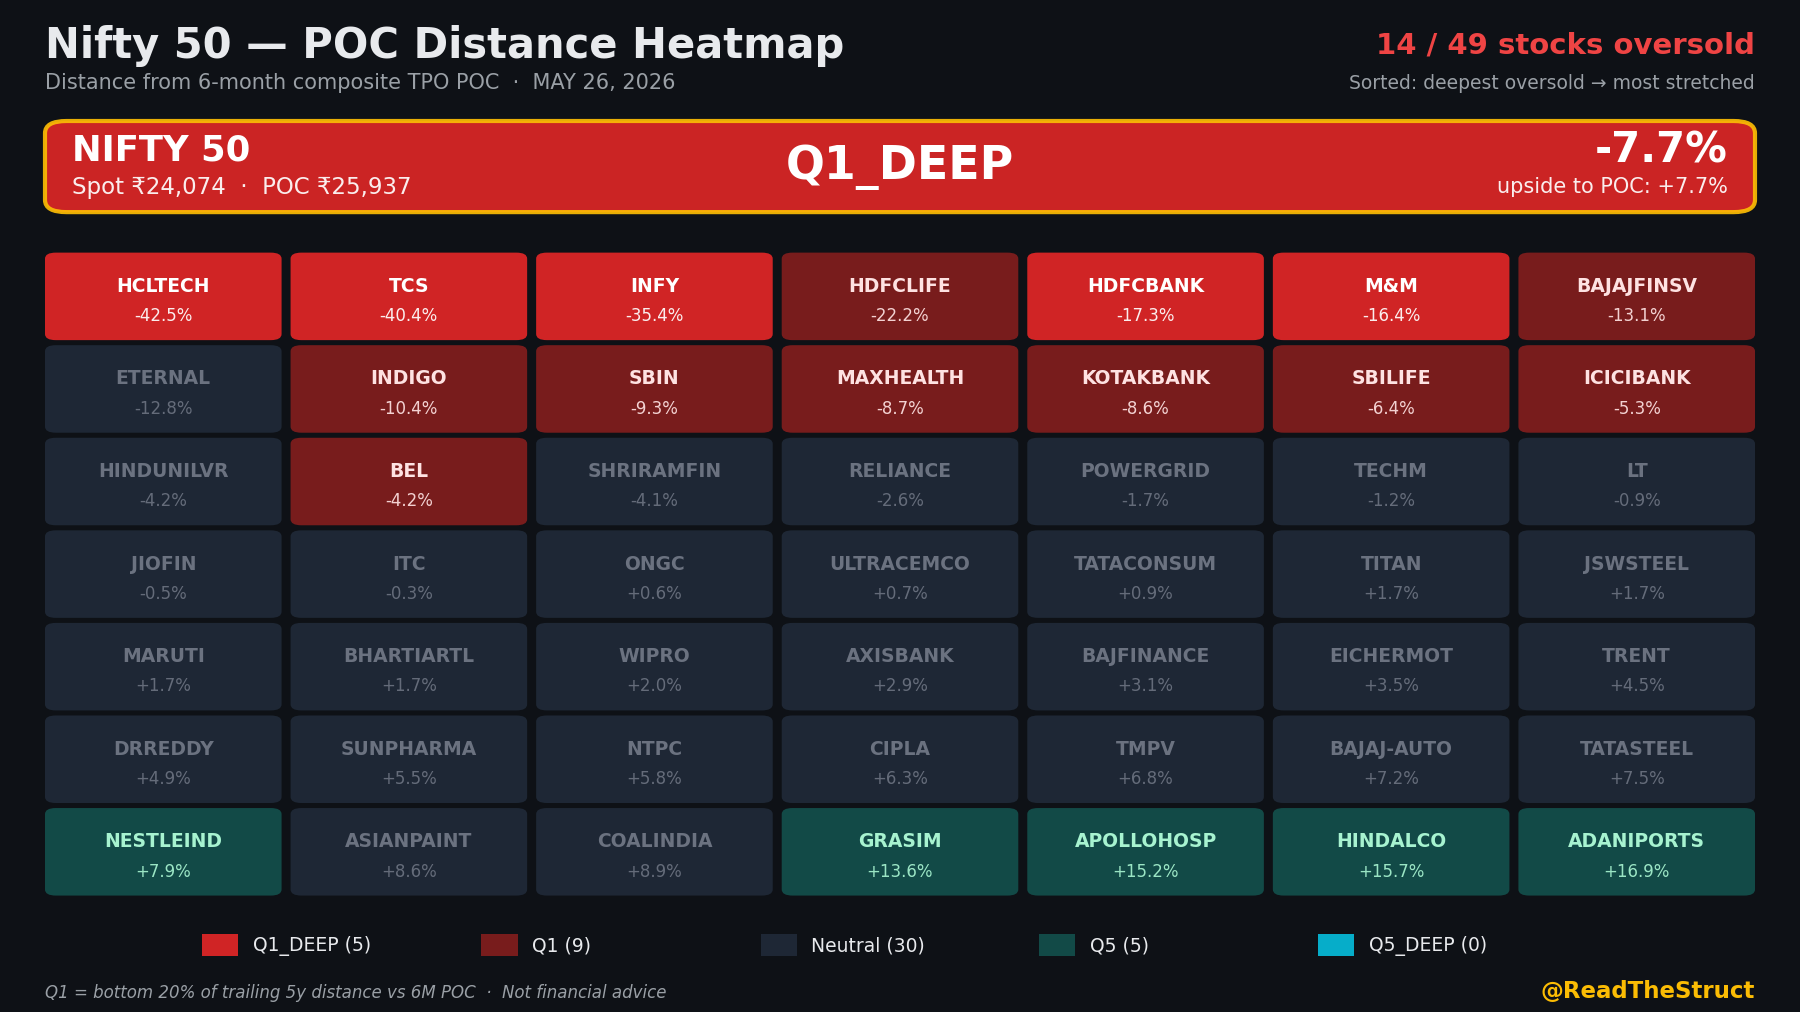Select the SHRIRAMFIN -4.1% tile
This screenshot has height=1012, width=1800.
[x=654, y=482]
